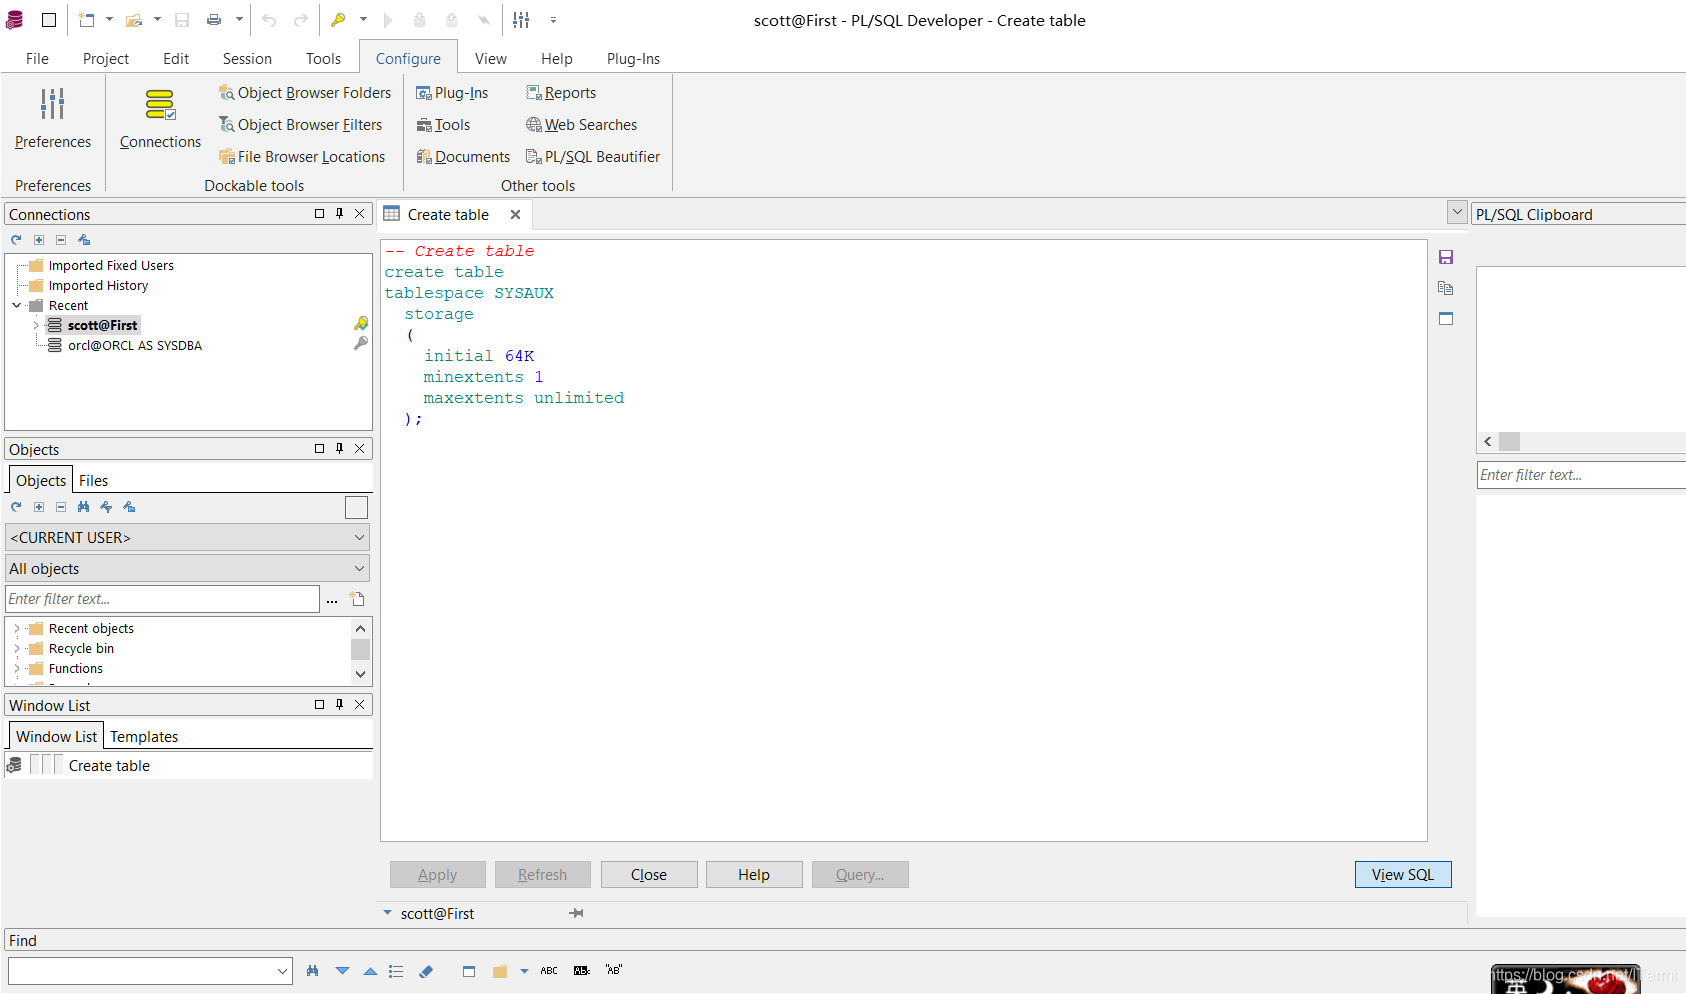Expand the Recent objects folder

[17, 628]
